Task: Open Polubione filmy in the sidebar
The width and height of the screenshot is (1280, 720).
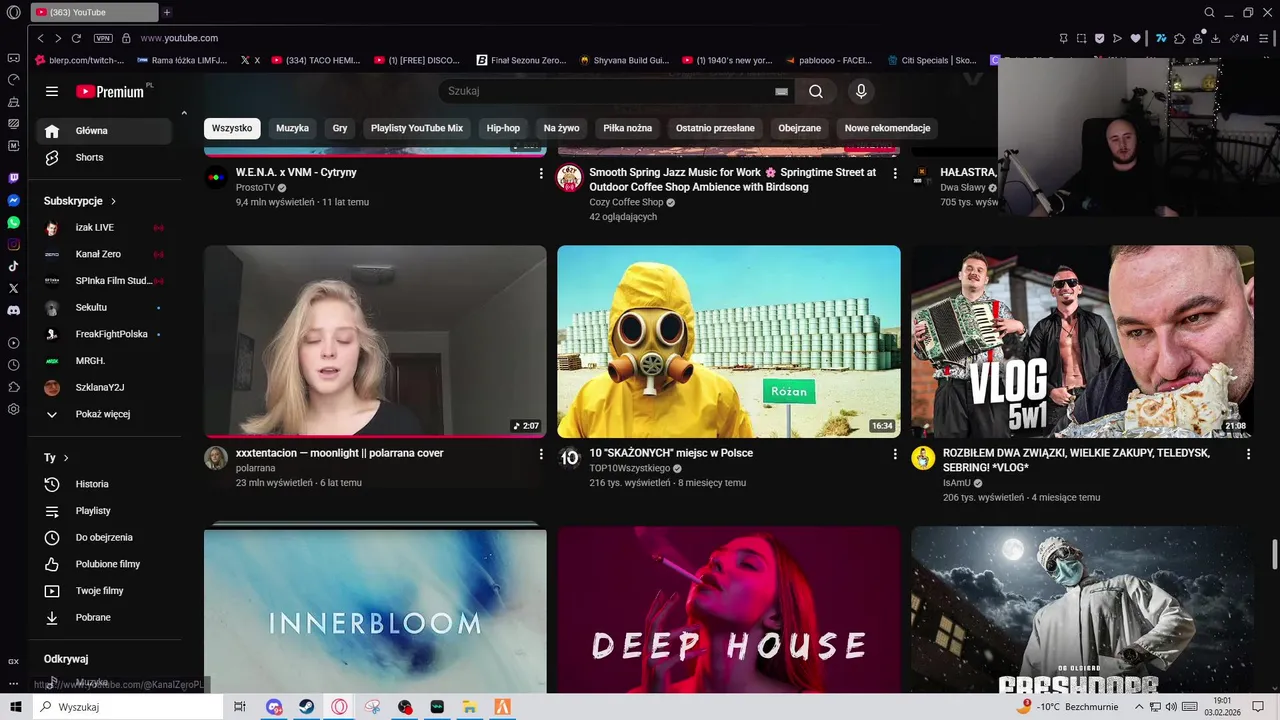Action: (105, 564)
